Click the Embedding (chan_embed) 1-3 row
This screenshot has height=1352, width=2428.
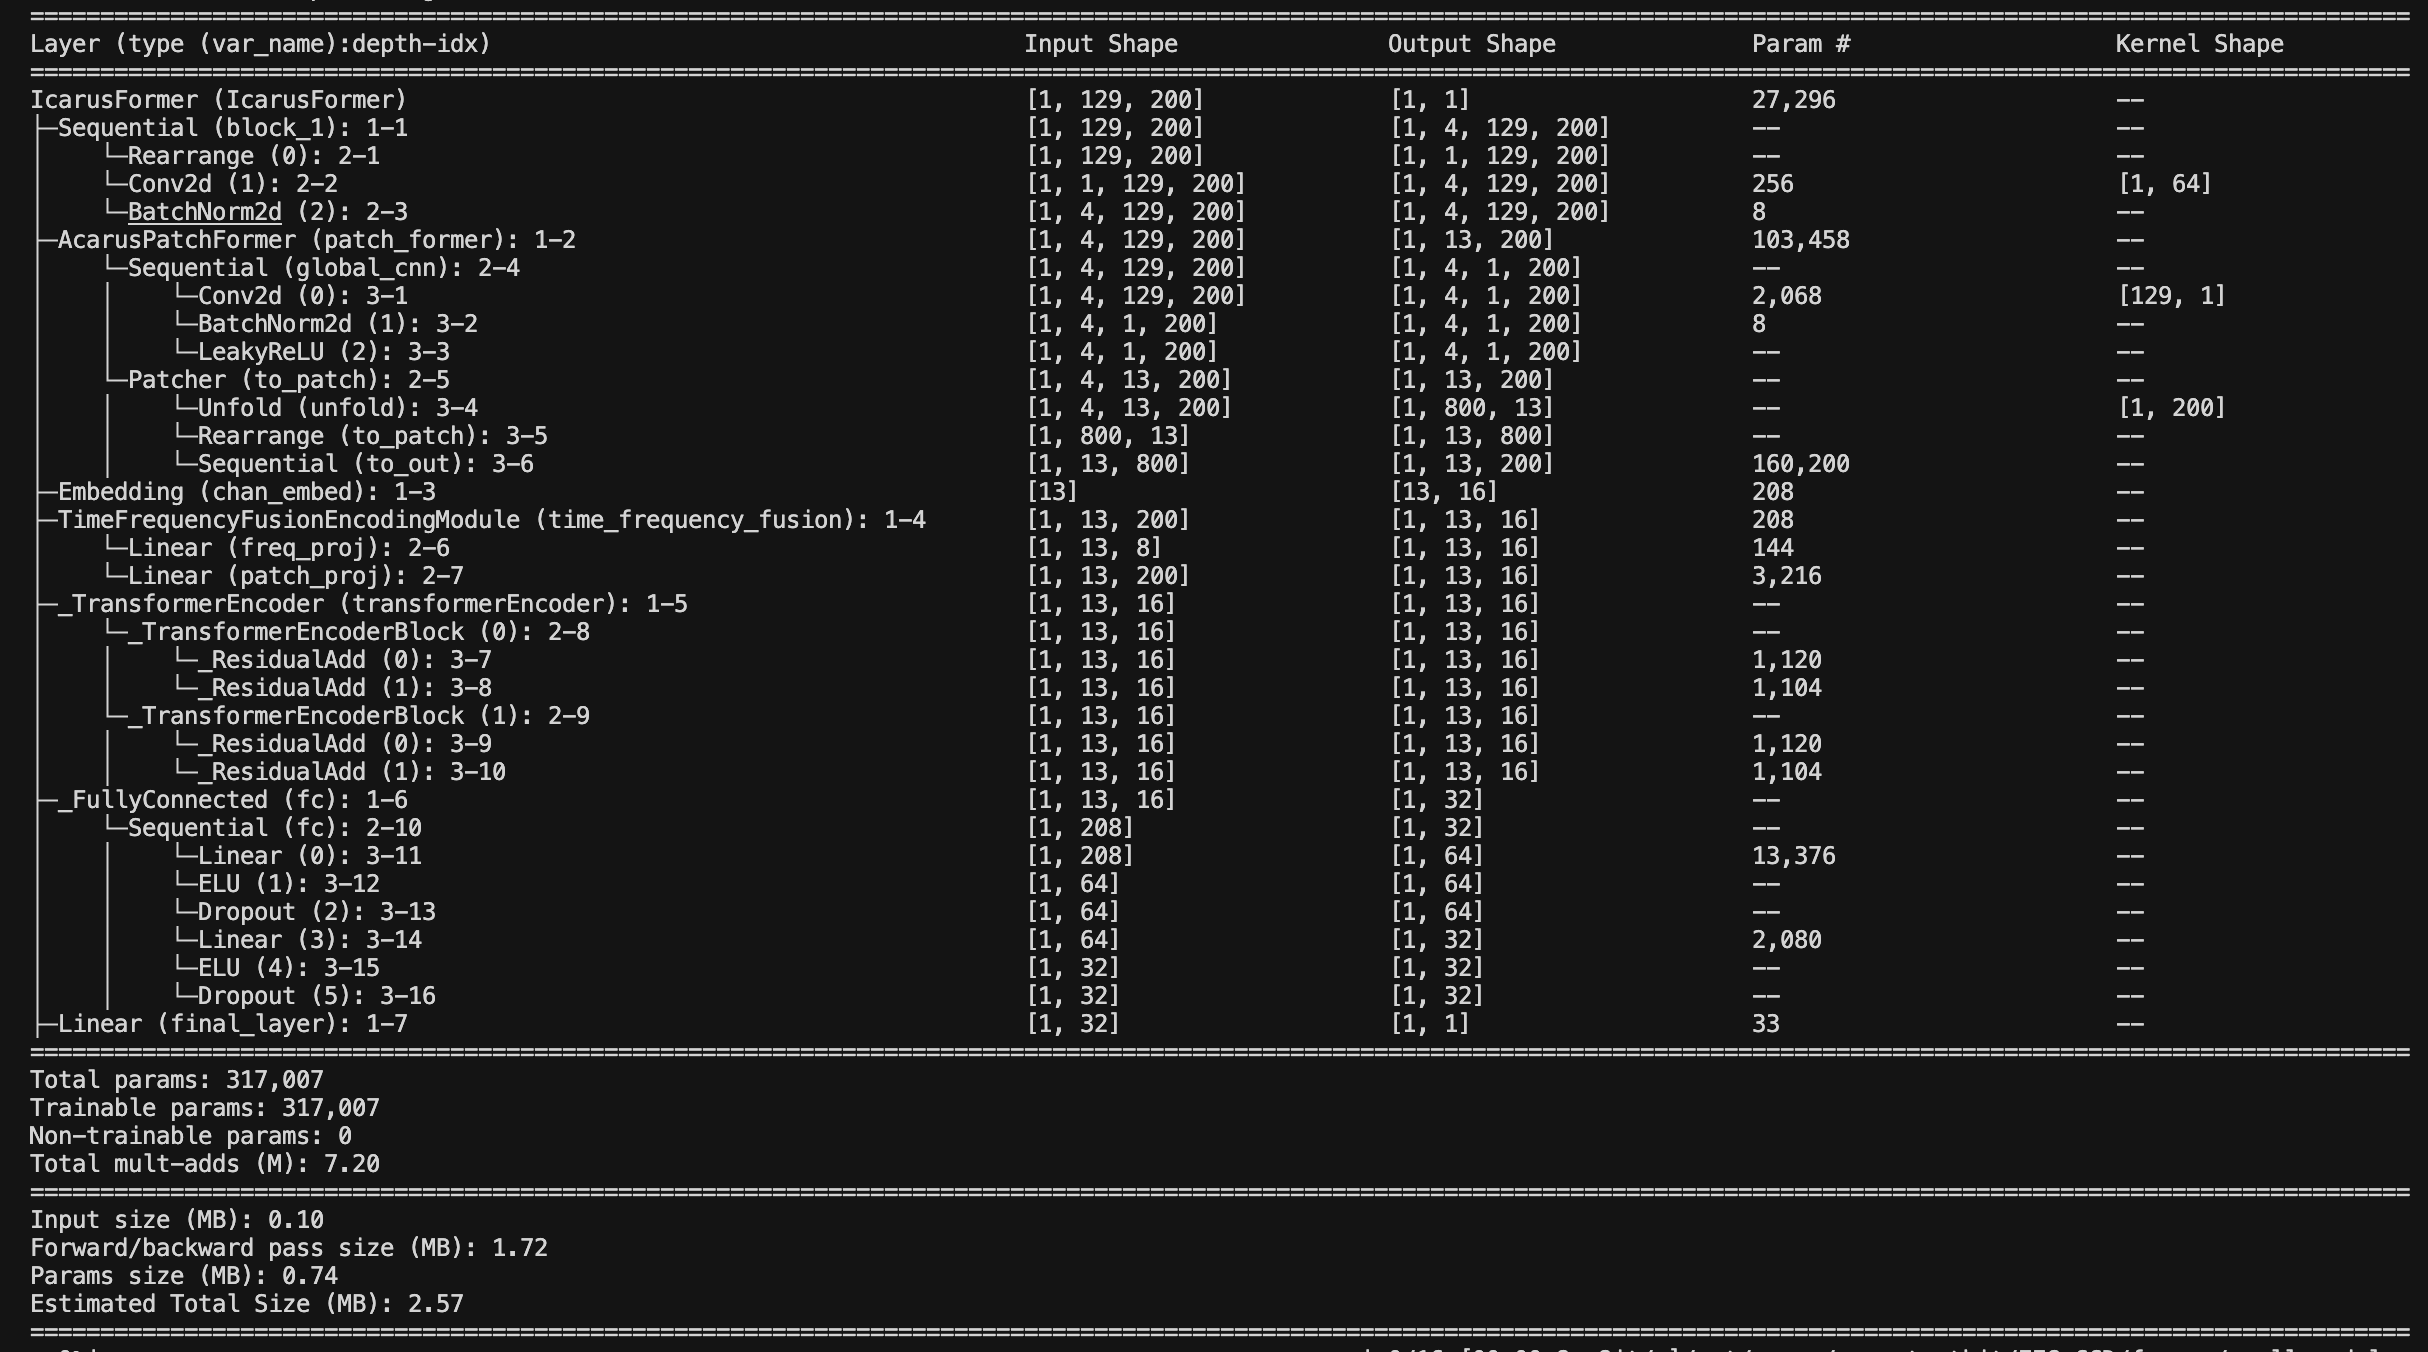[246, 492]
